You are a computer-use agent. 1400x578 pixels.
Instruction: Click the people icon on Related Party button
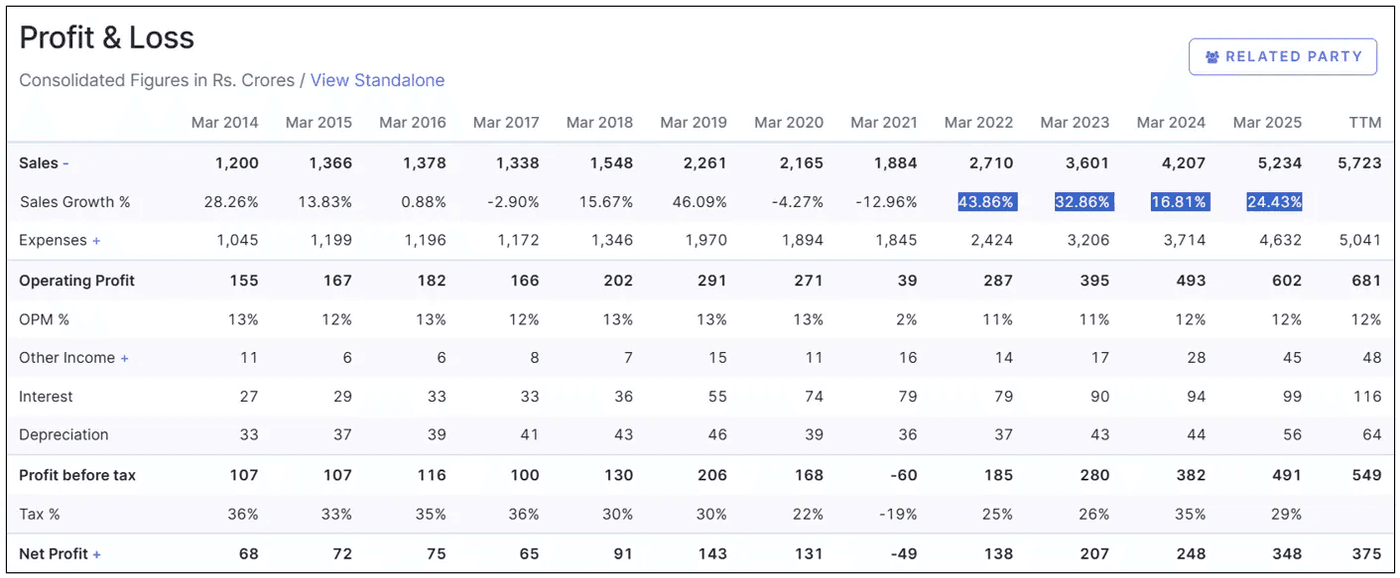pyautogui.click(x=1214, y=56)
